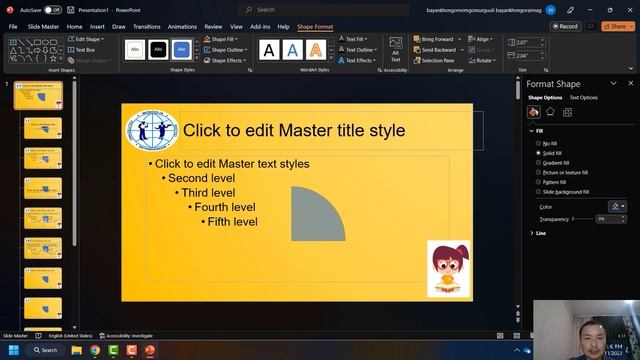Select the No fill radio button

tap(538, 143)
